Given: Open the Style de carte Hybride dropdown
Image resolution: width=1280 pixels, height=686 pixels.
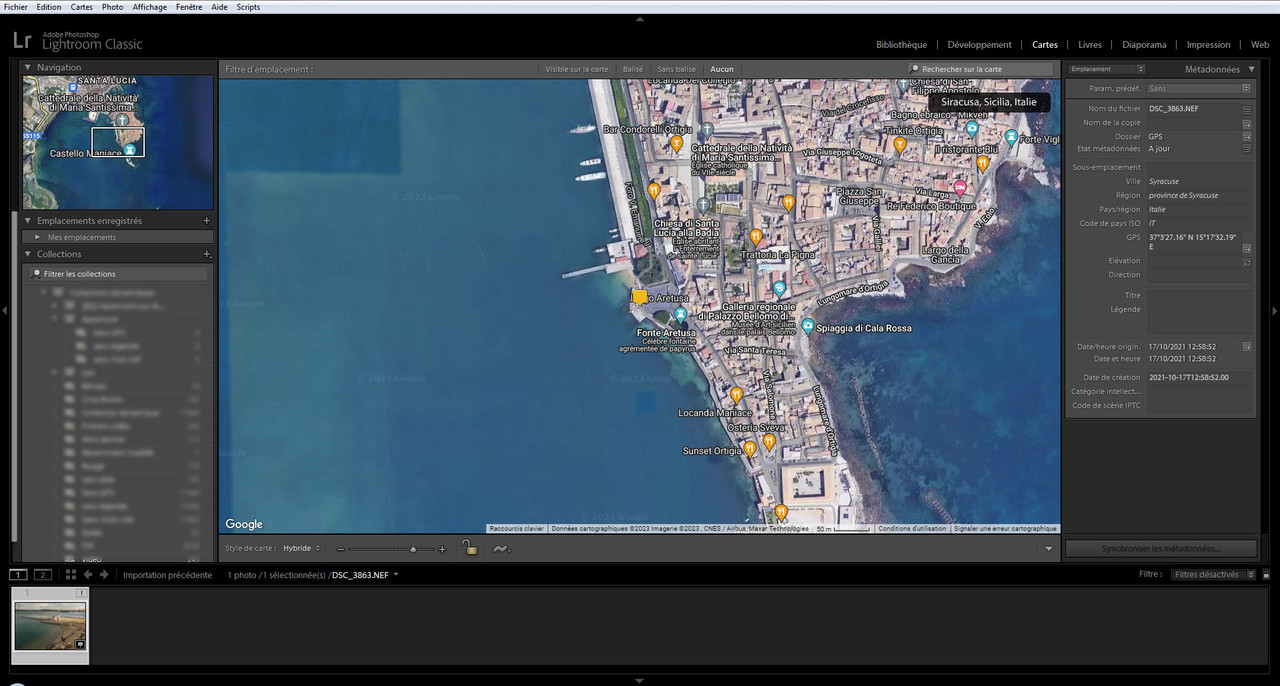Looking at the screenshot, I should (x=302, y=548).
